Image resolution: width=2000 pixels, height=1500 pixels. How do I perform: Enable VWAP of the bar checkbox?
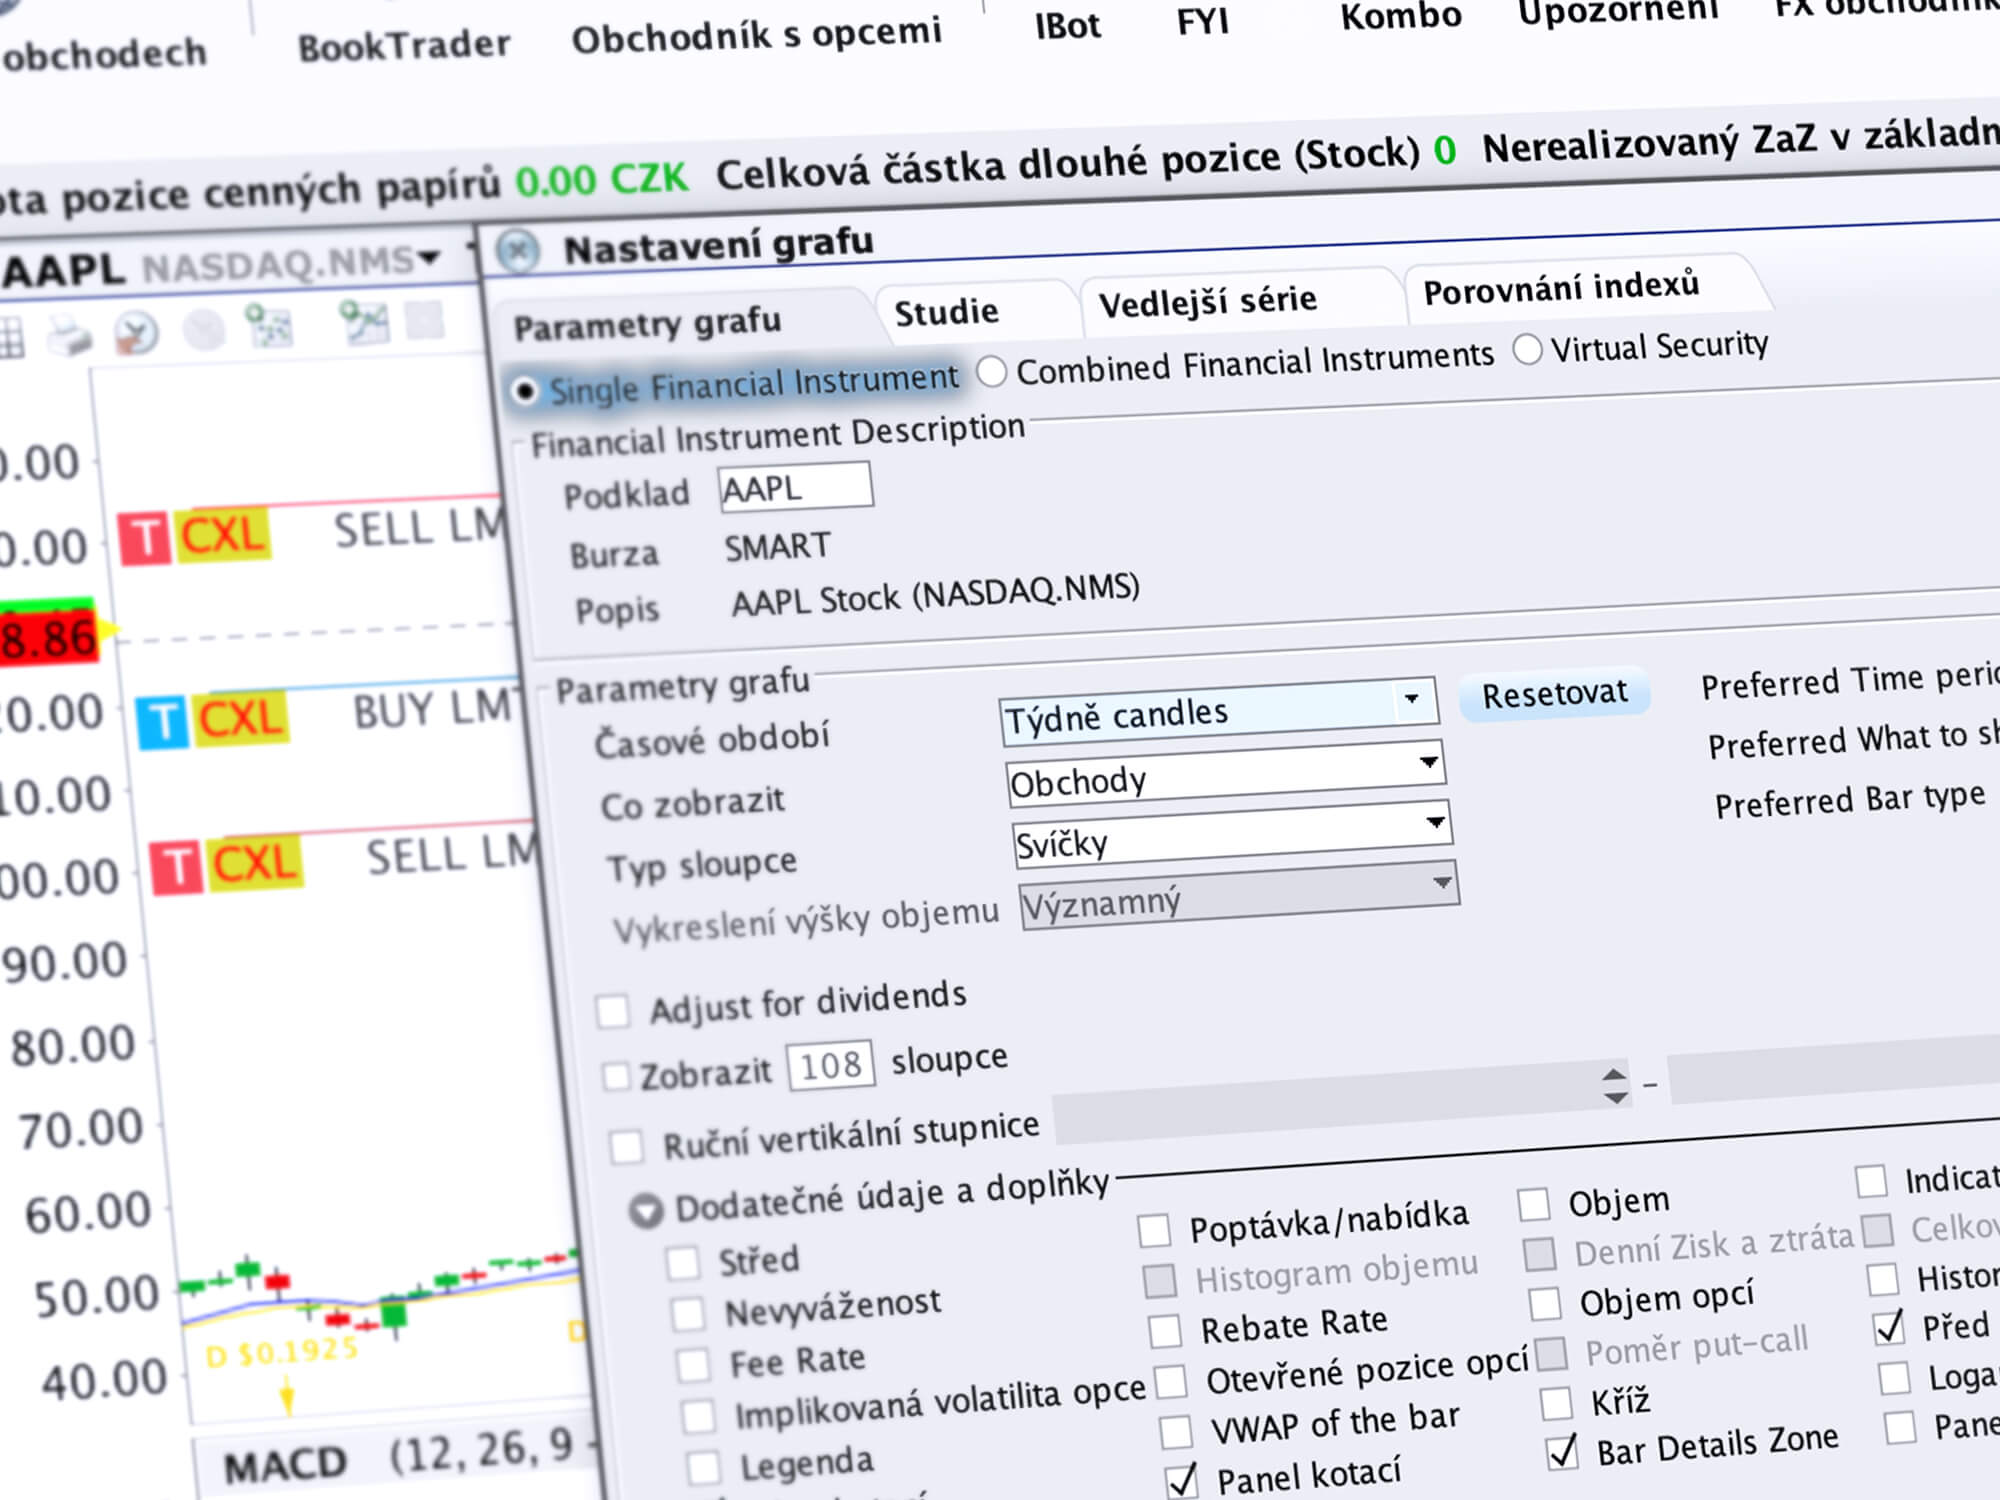tap(1176, 1432)
